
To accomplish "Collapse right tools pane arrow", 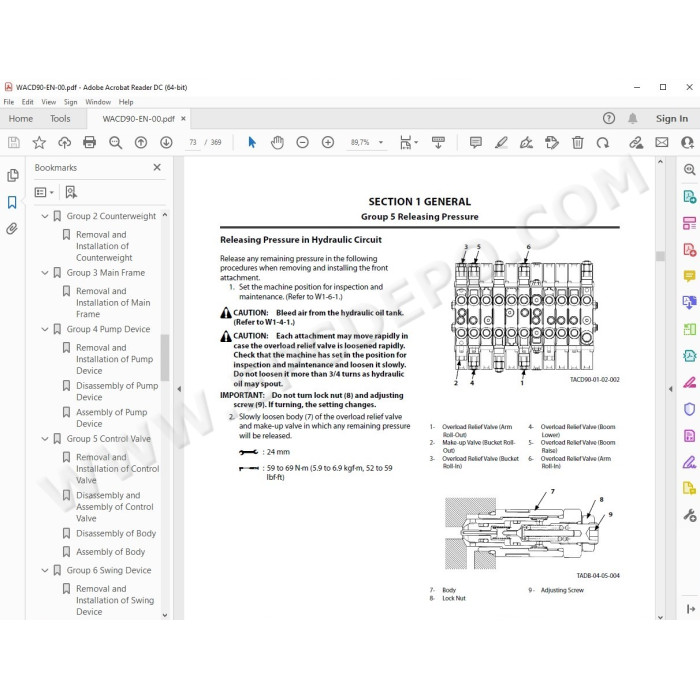I will pos(671,389).
